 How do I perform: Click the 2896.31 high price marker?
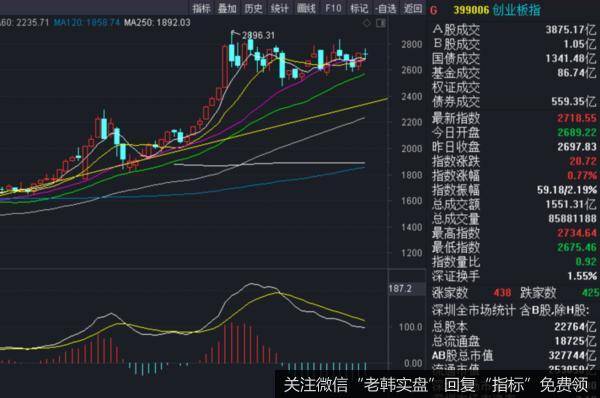coord(258,35)
